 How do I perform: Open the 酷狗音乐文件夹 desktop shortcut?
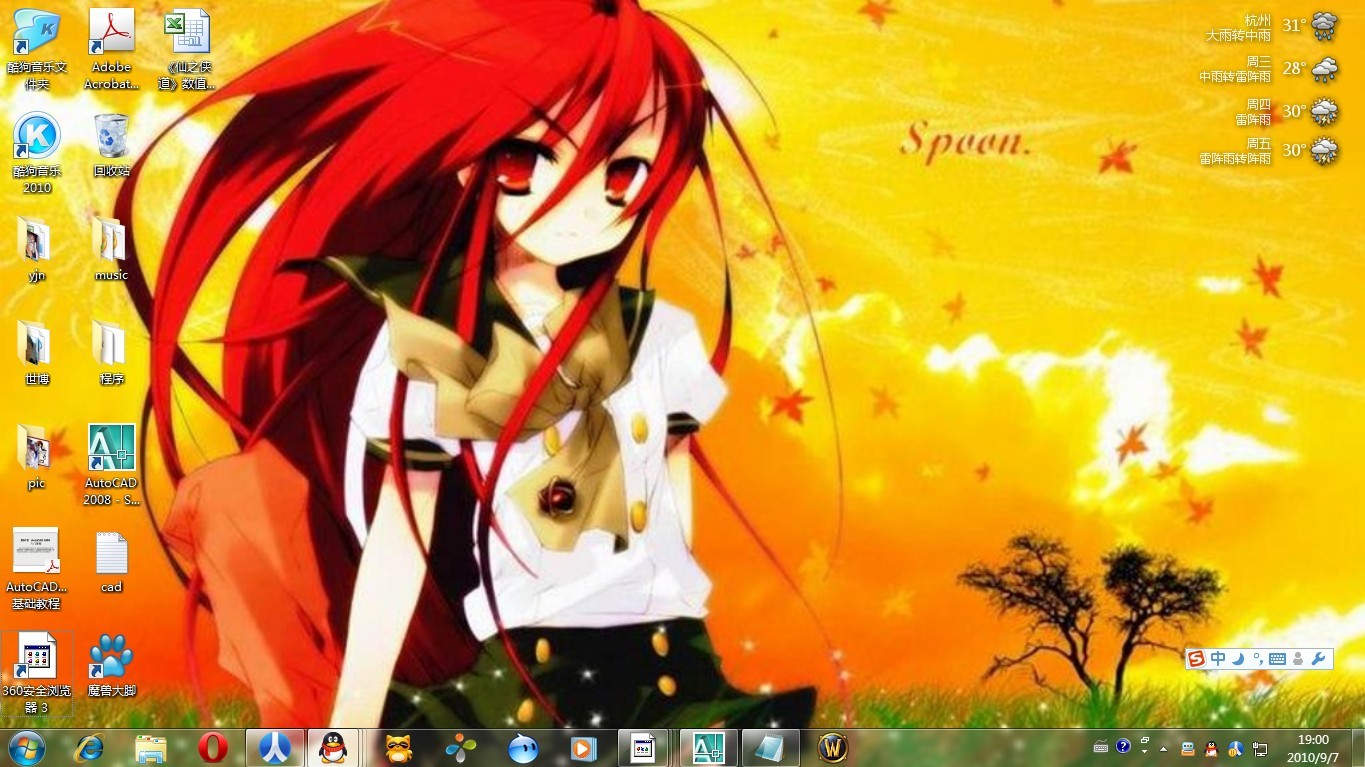point(37,48)
